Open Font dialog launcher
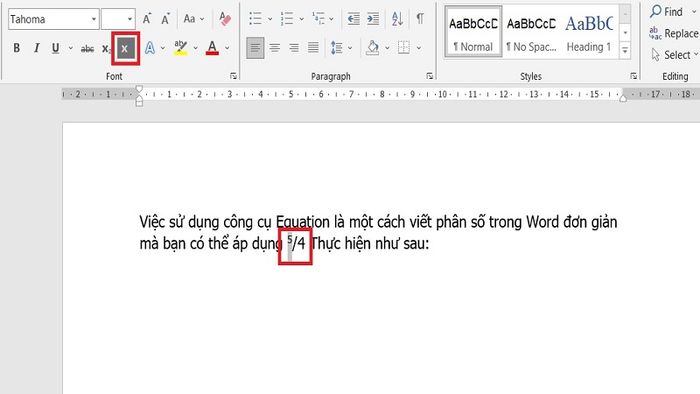This screenshot has height=394, width=700. click(x=233, y=76)
